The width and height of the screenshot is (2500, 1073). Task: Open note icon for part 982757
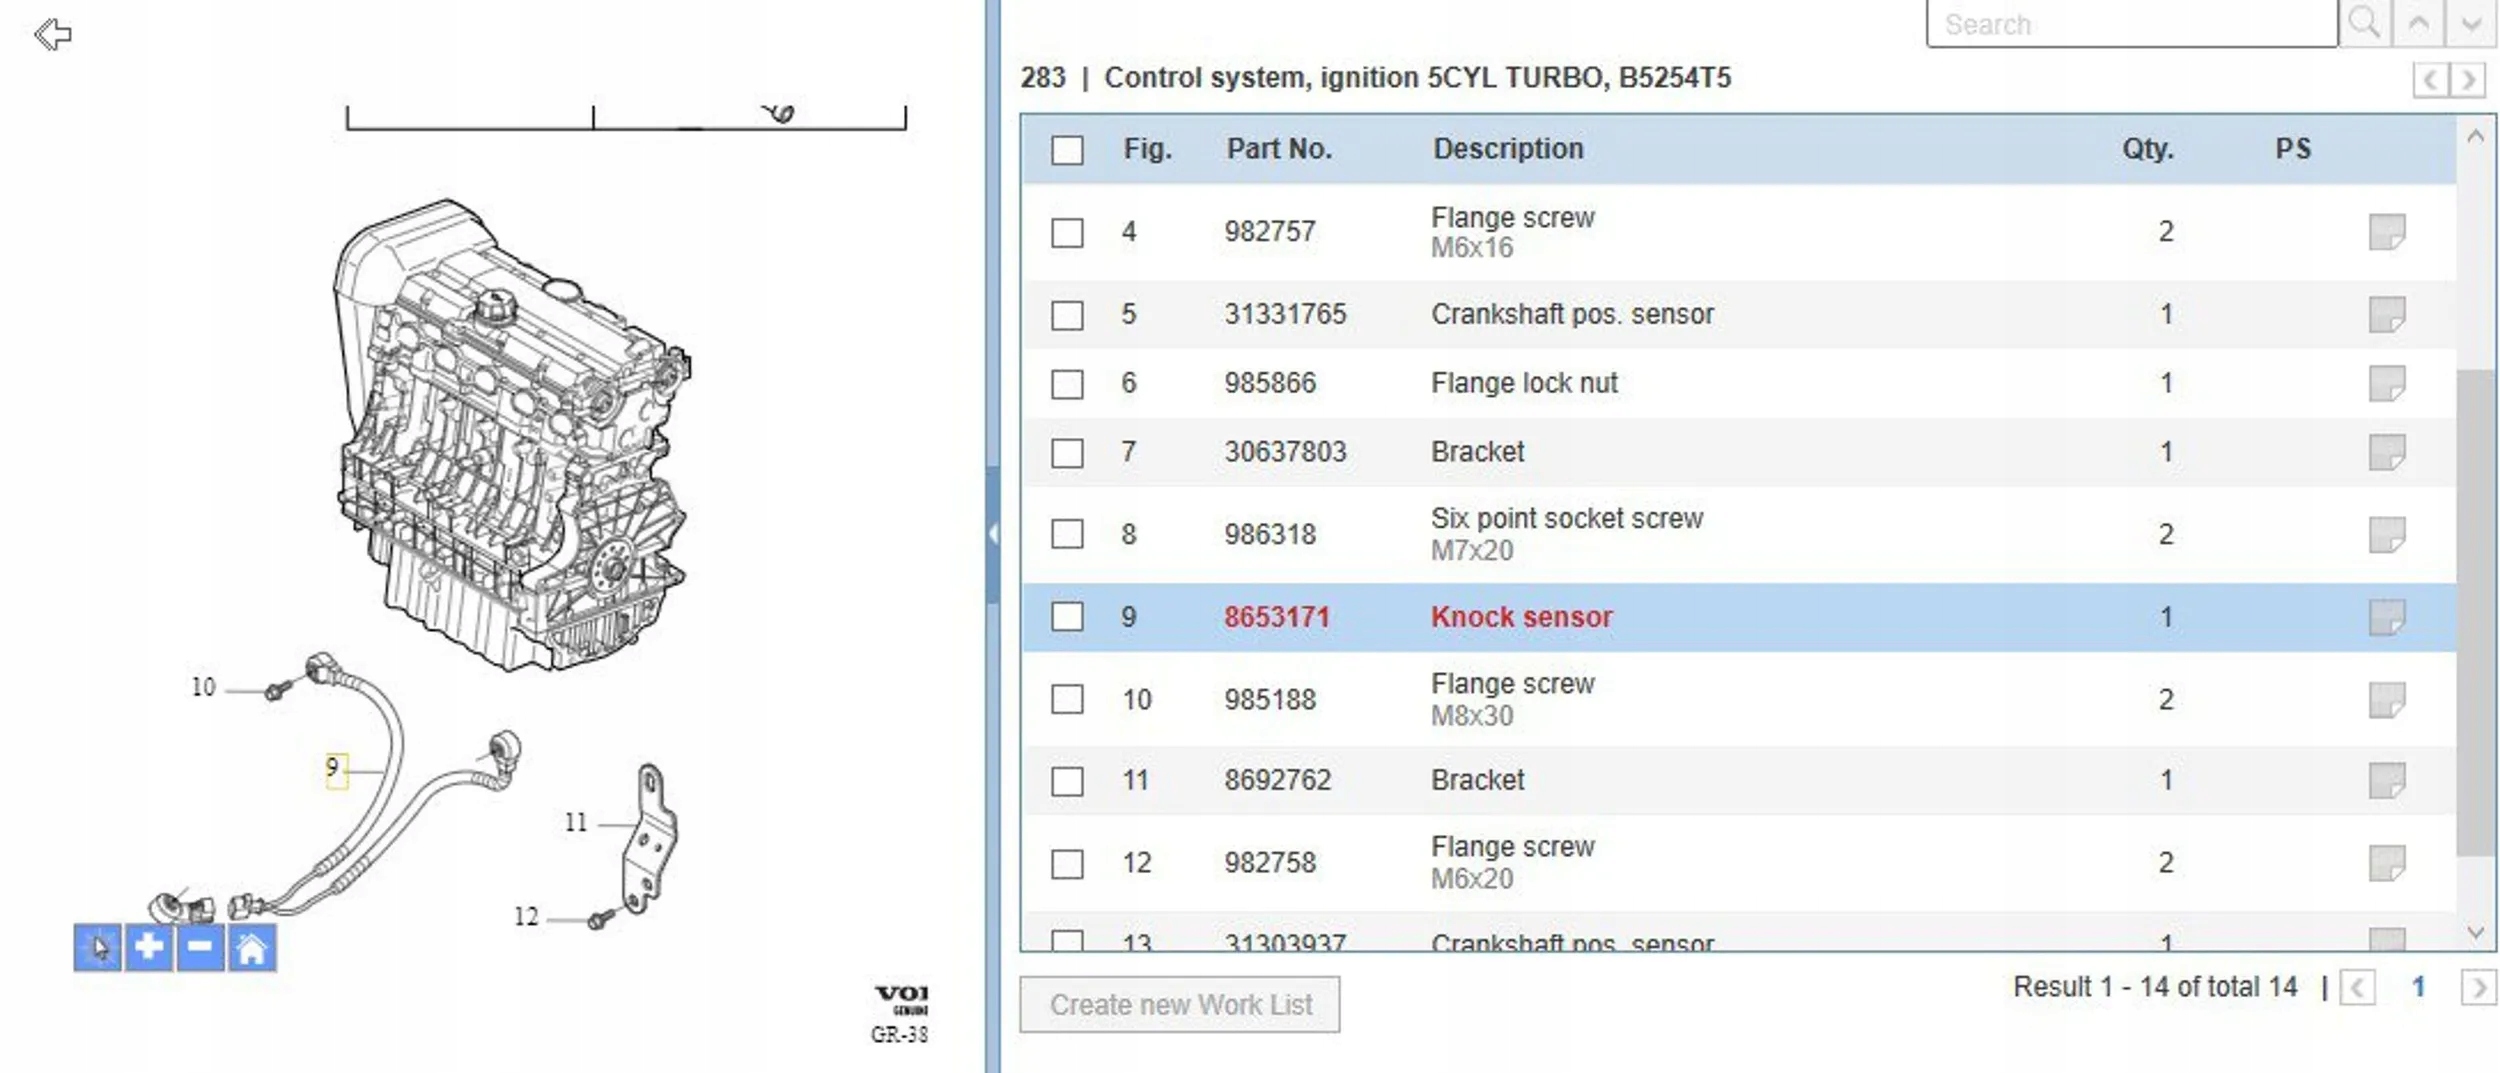pyautogui.click(x=2387, y=232)
